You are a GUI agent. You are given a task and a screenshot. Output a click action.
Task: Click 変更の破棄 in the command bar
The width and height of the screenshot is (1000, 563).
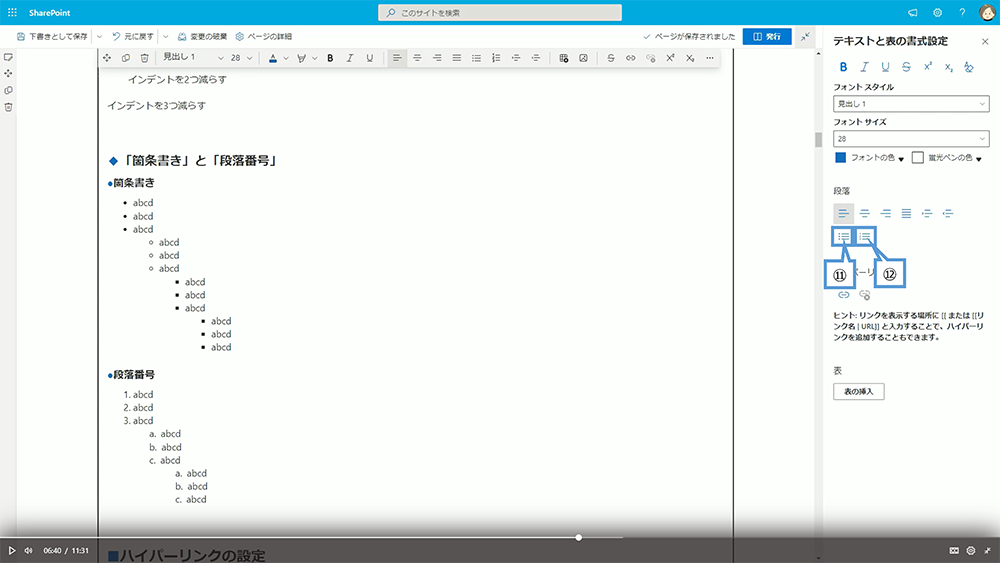[x=202, y=37]
